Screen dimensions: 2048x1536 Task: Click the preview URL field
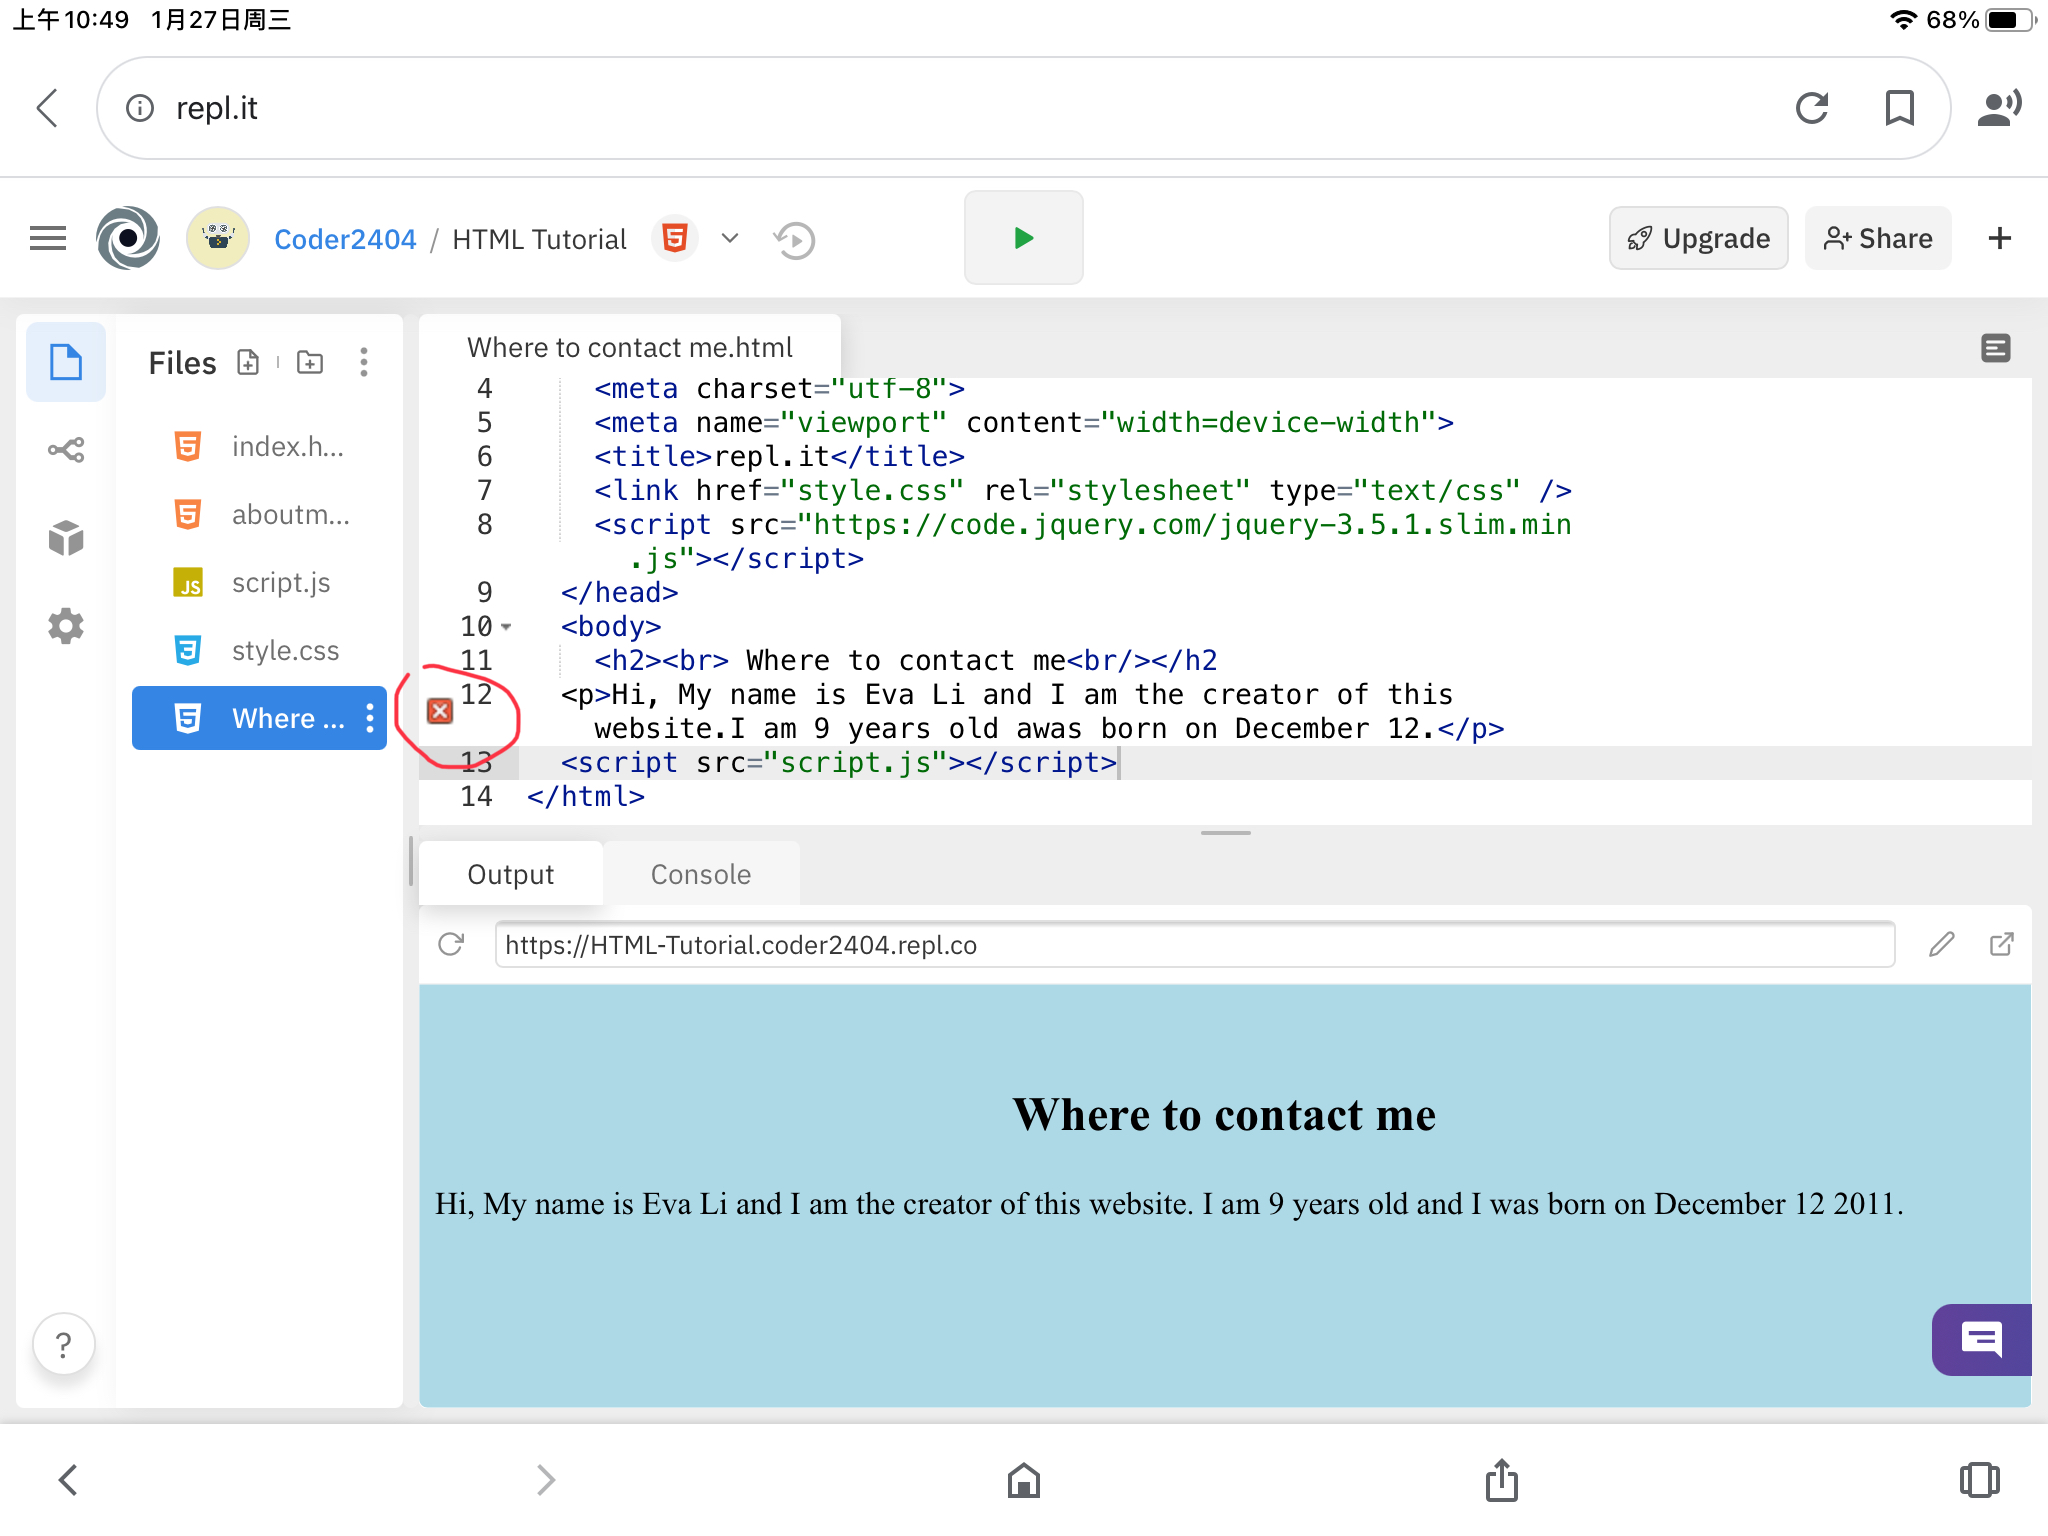(x=1195, y=945)
